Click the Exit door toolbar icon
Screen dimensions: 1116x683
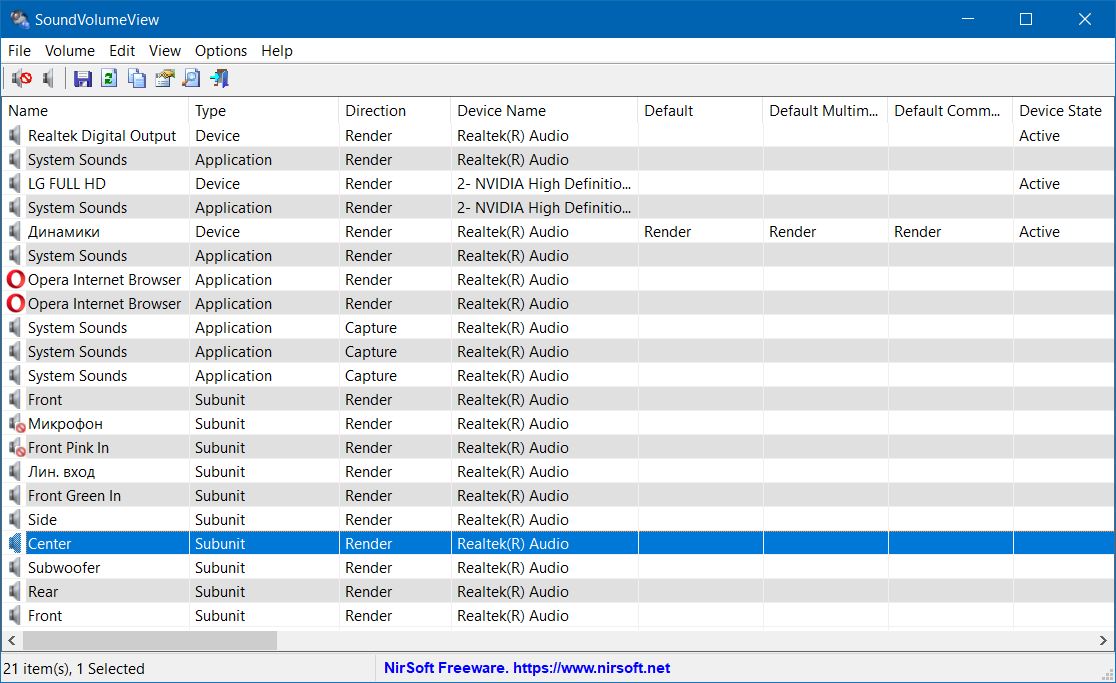(219, 78)
